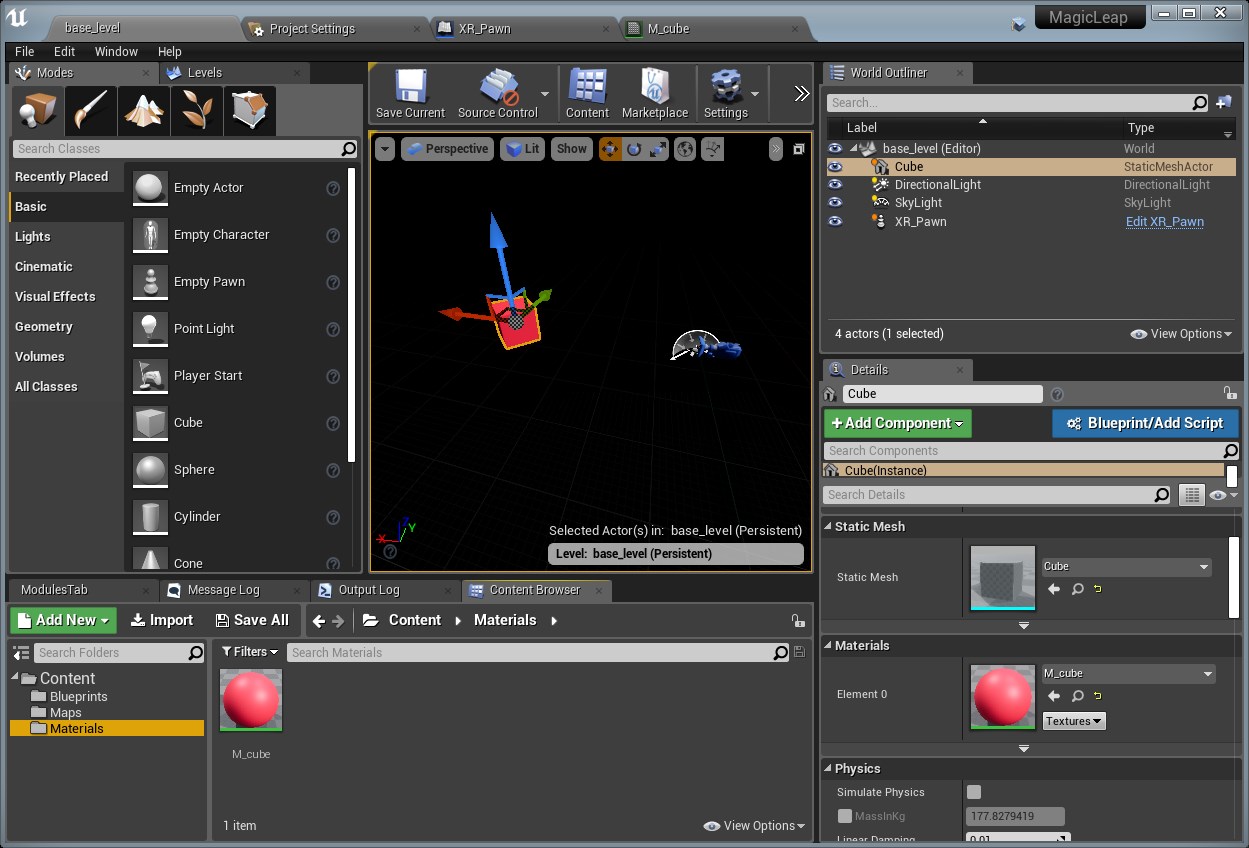Viewport: 1249px width, 848px height.
Task: Open surface snapping options in viewport
Action: [x=712, y=149]
